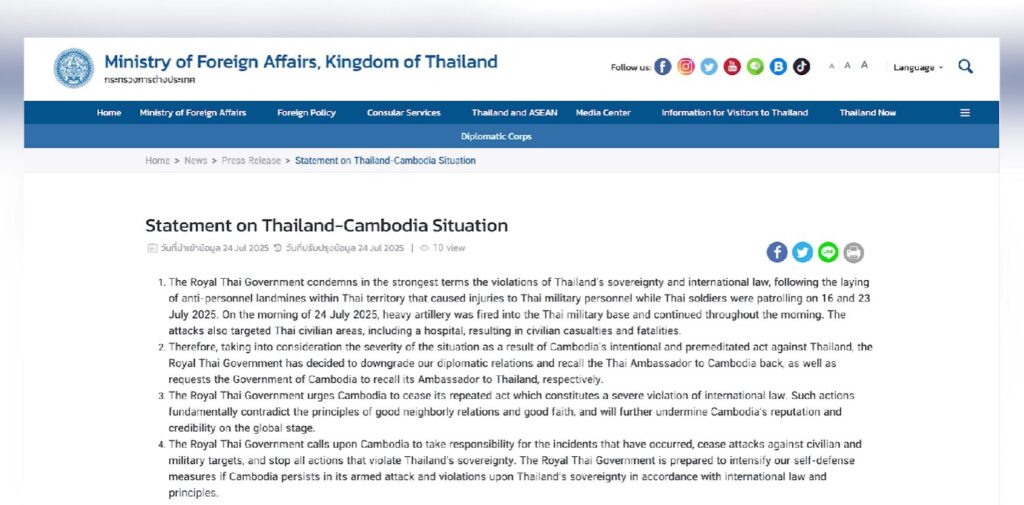
Task: Share the statement via Facebook share button
Action: 777,252
